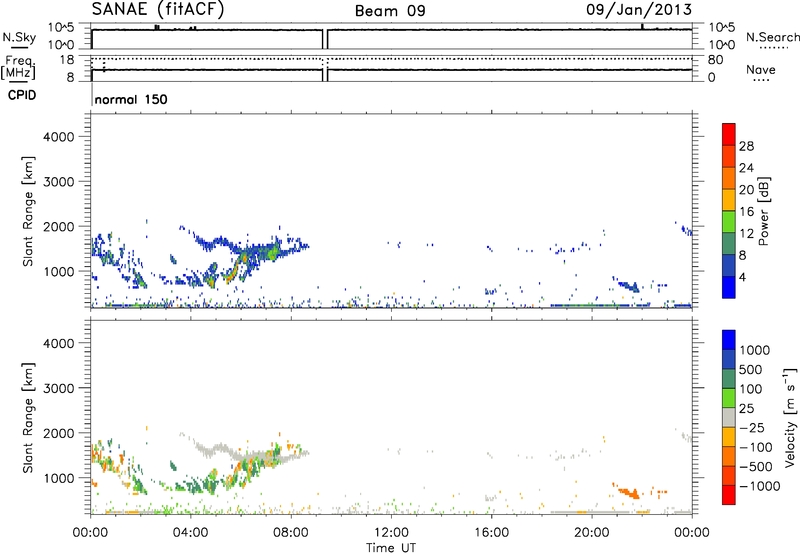Select the 'Freq. [MHz]' label
Screen dimensions: 800x554
[x=18, y=68]
